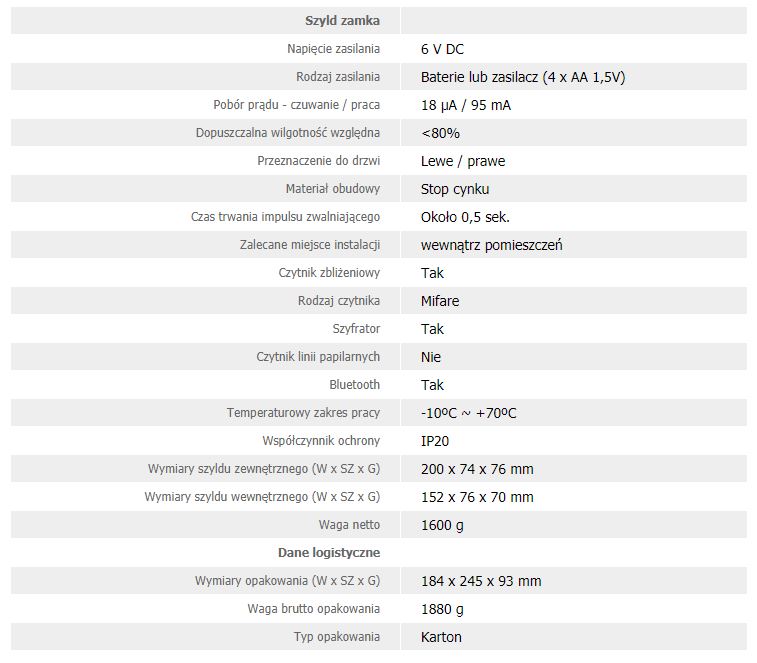This screenshot has width=757, height=663.
Task: Select the "Mifare" reader type value
Action: 440,301
